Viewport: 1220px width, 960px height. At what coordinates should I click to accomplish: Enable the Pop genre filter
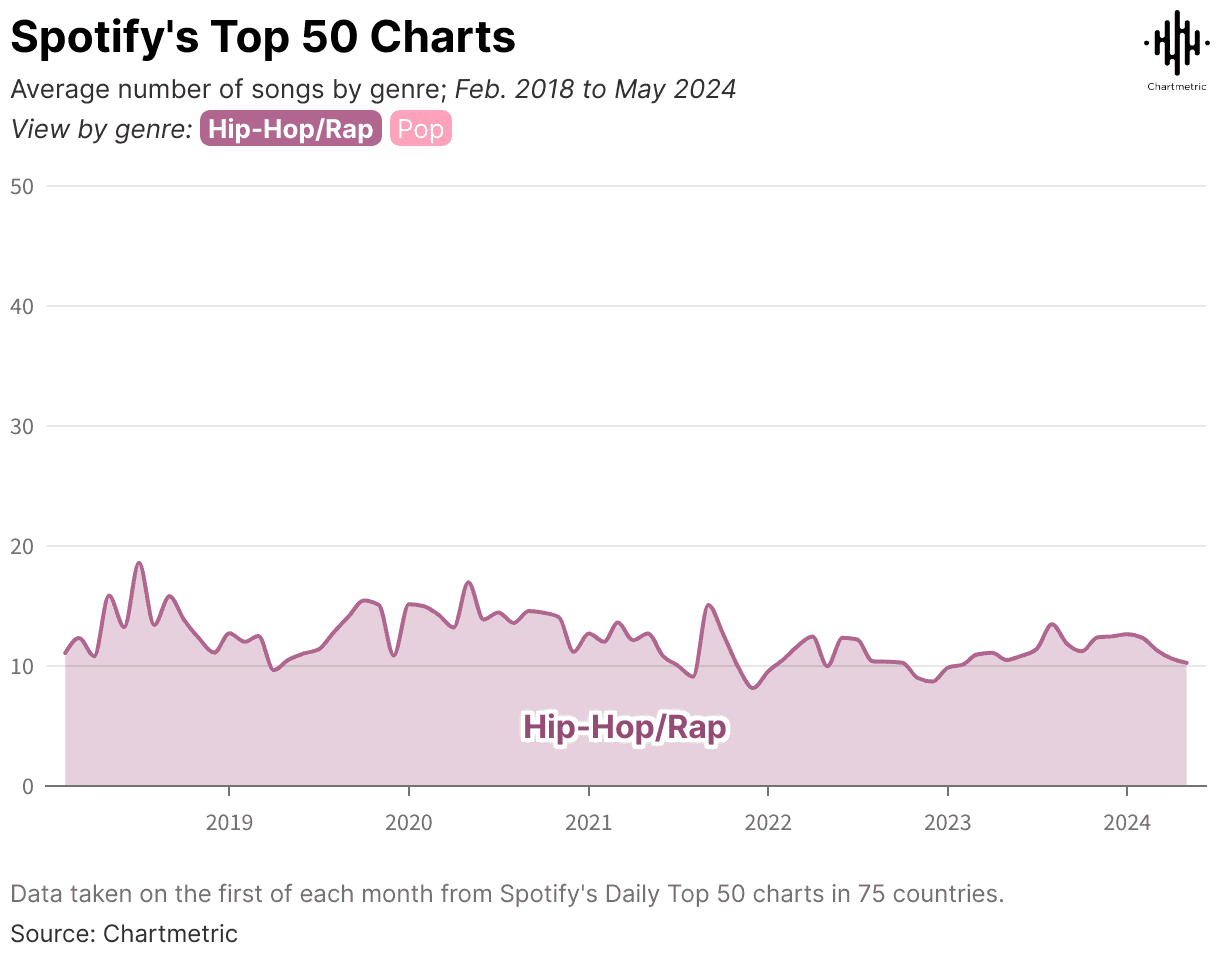pos(420,128)
